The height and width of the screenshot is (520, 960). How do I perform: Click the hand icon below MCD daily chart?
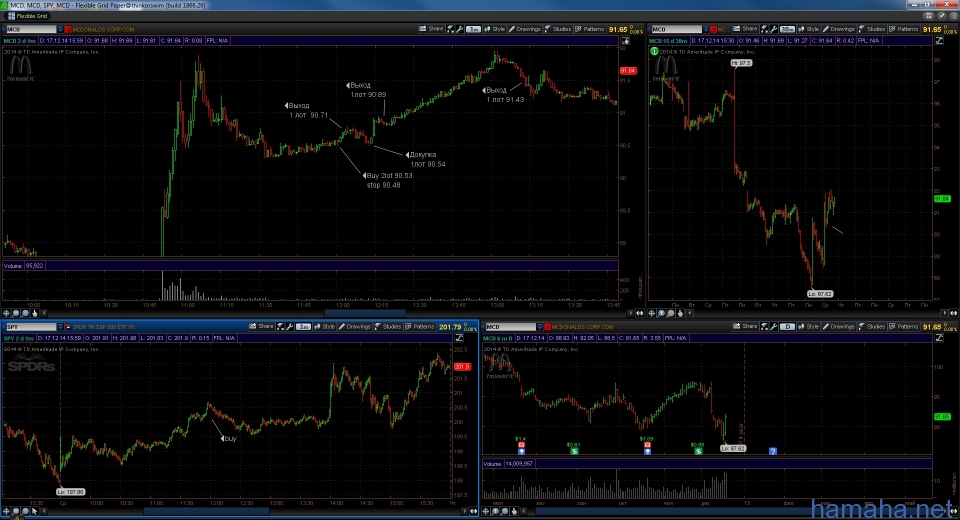pyautogui.click(x=514, y=511)
